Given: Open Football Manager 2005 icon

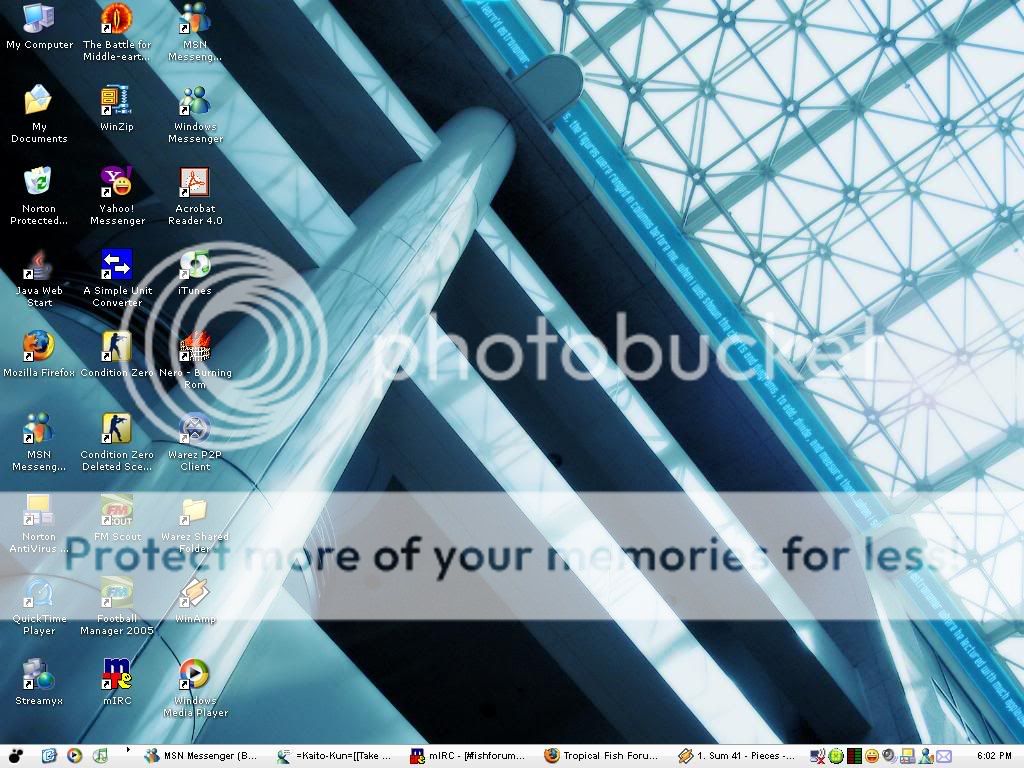Looking at the screenshot, I should click(x=117, y=593).
